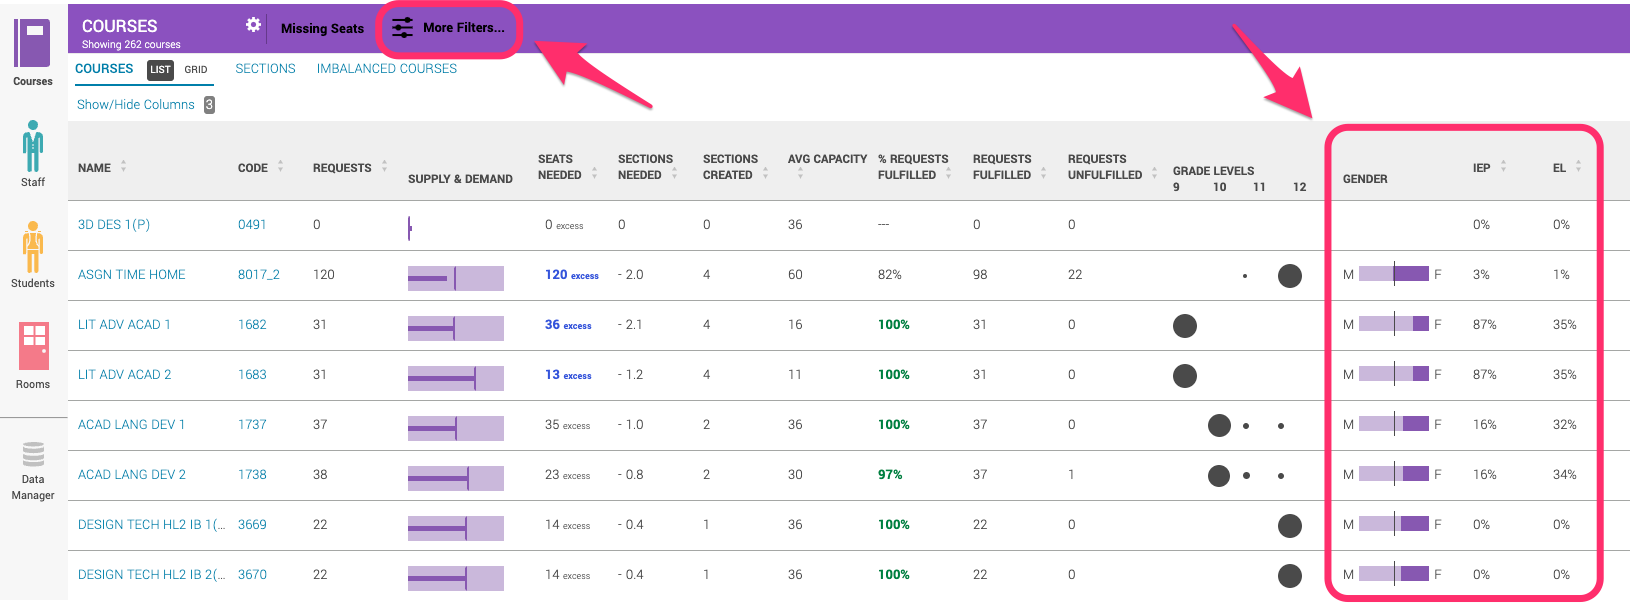1630x603 pixels.
Task: Open the Students sidebar icon
Action: (x=33, y=247)
